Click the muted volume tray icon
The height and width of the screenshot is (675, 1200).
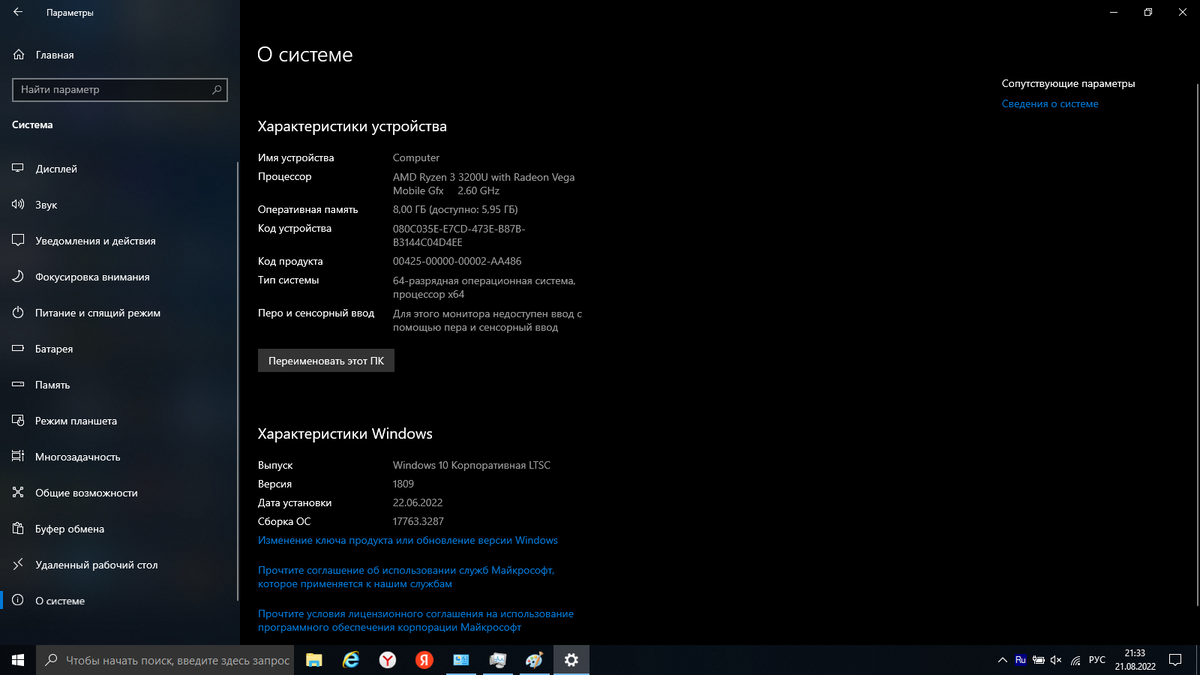(x=1056, y=660)
